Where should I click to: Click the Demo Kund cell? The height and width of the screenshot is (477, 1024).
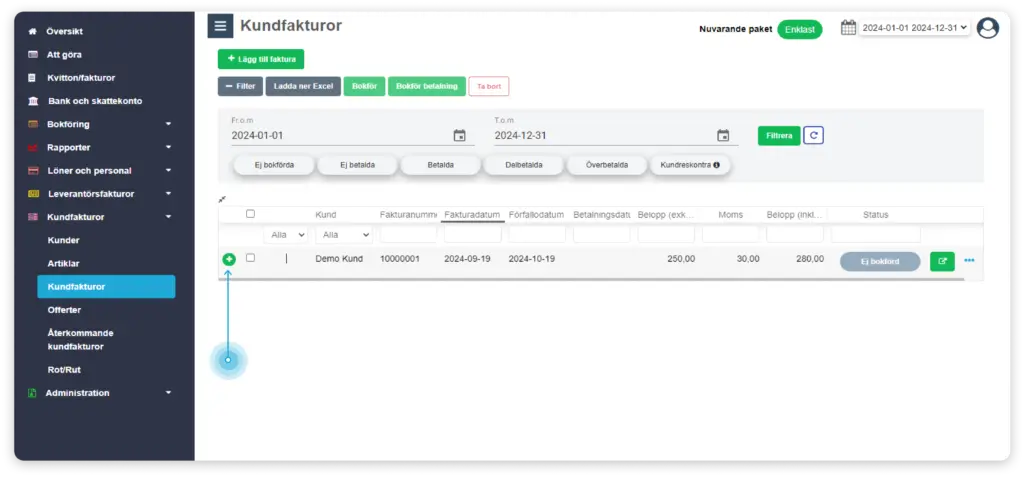339,259
